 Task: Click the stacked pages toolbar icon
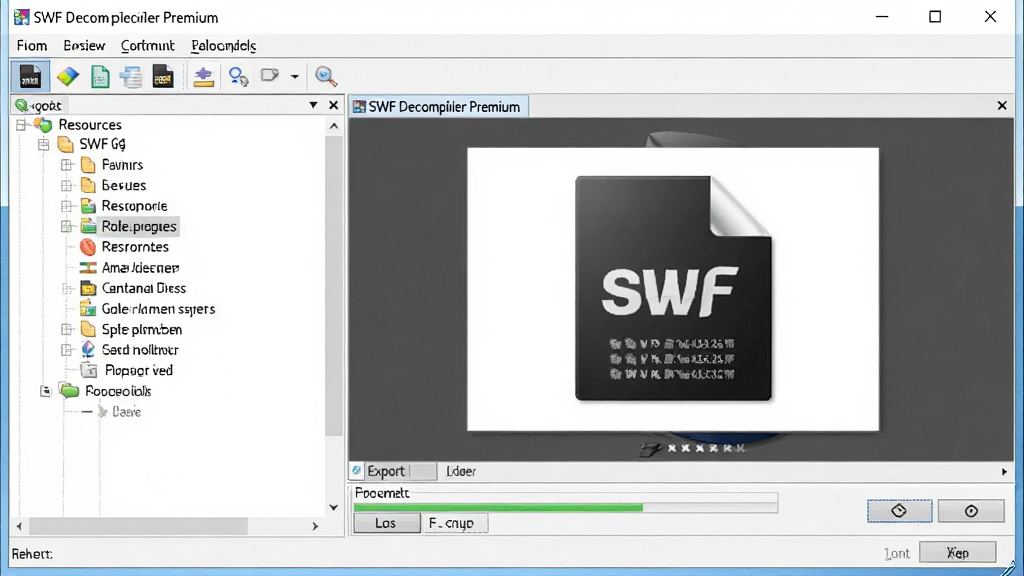click(x=131, y=76)
